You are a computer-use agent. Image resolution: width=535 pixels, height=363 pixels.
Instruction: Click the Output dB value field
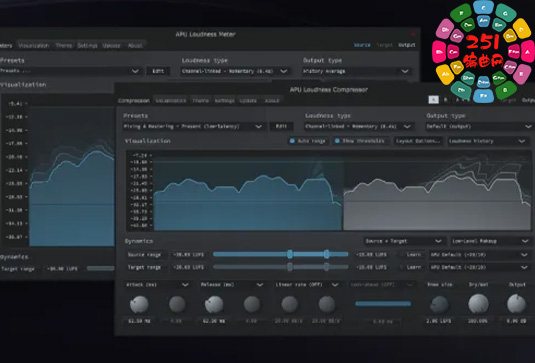coord(517,321)
